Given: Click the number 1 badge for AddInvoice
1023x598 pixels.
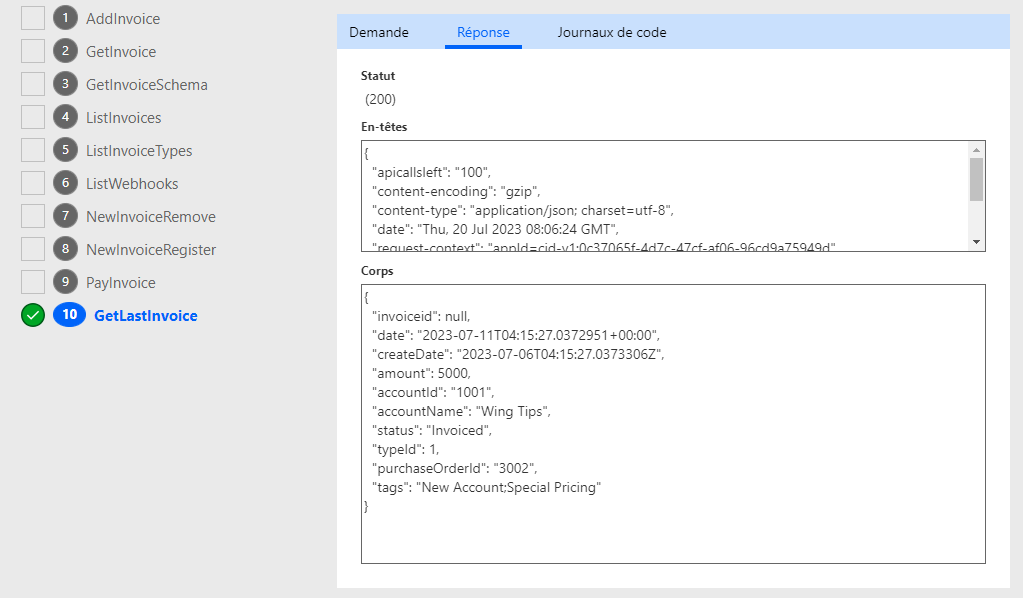Looking at the screenshot, I should click(x=66, y=18).
